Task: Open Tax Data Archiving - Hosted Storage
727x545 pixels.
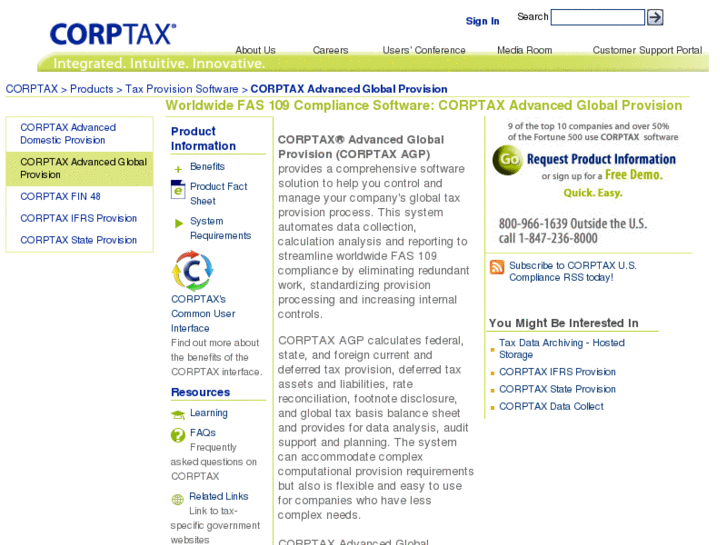Action: coord(561,348)
